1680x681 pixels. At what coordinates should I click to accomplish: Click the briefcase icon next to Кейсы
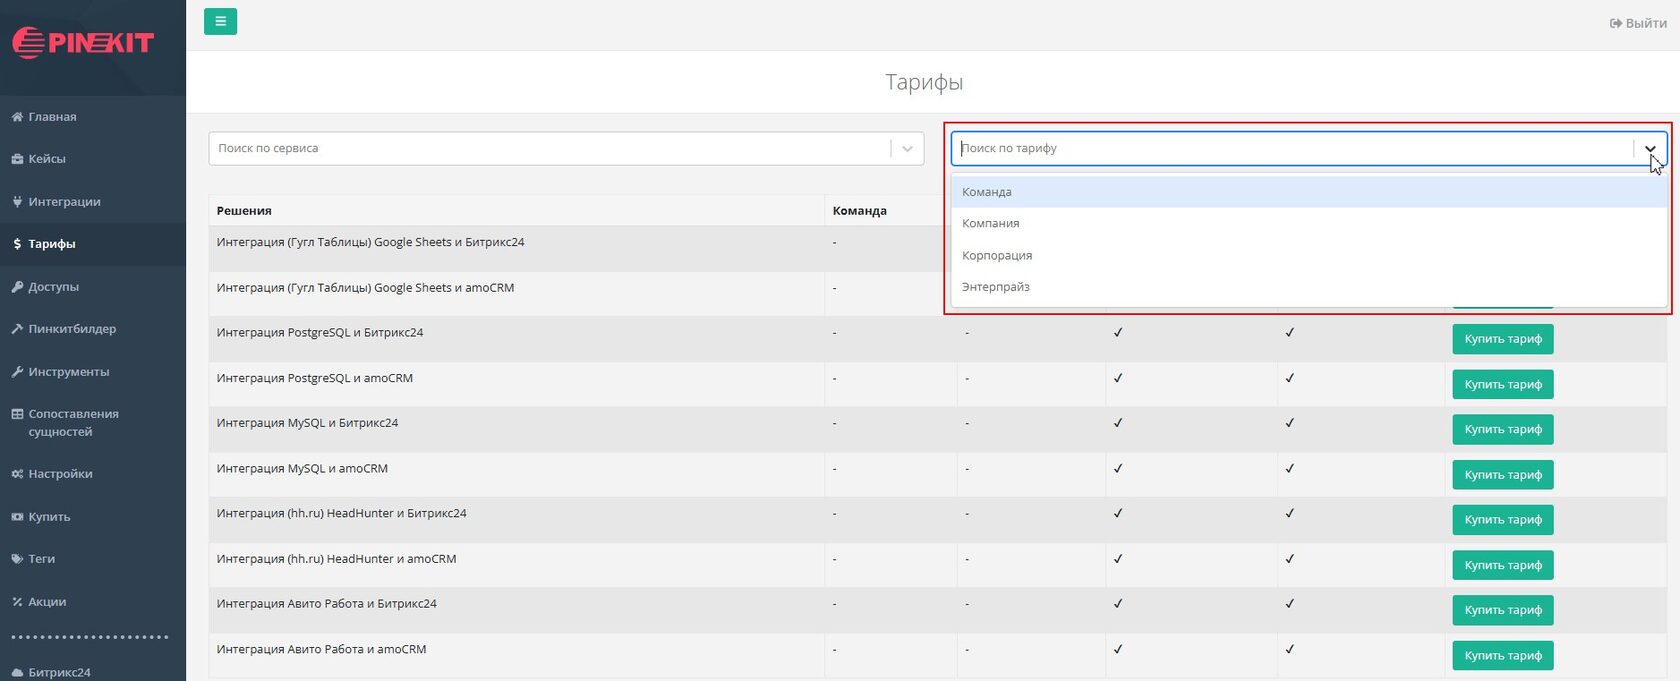click(x=17, y=159)
